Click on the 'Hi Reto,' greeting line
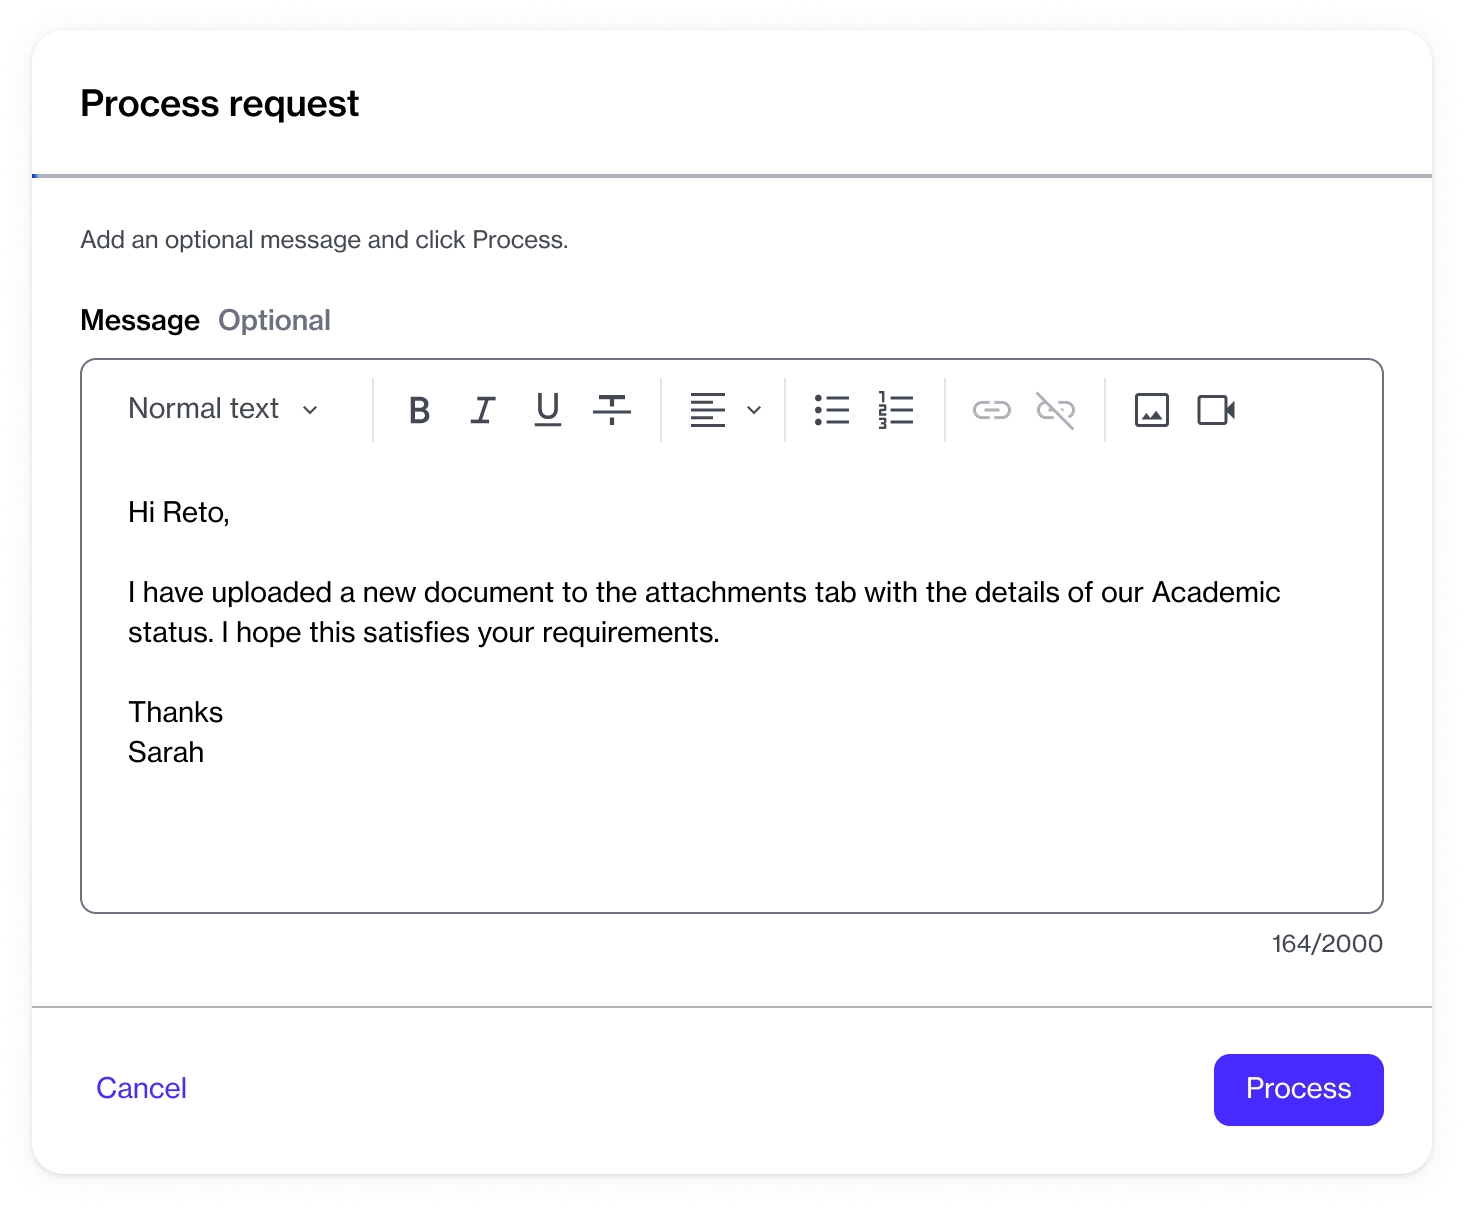This screenshot has height=1208, width=1464. pos(179,513)
